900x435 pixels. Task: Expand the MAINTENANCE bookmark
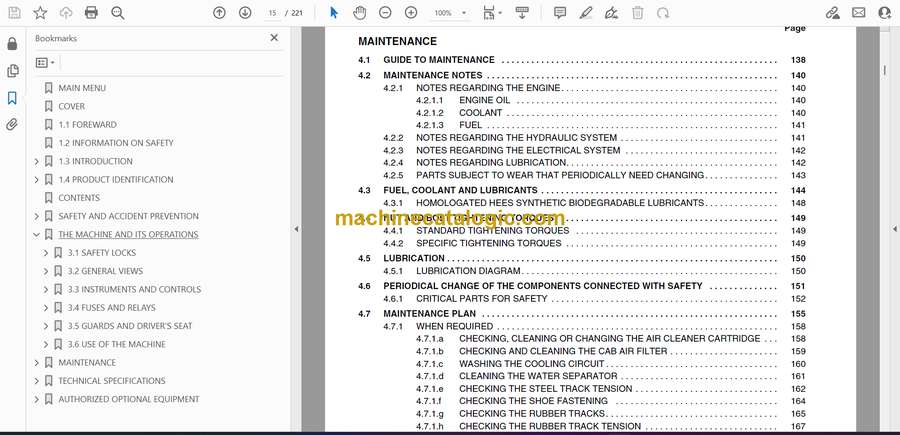pyautogui.click(x=37, y=363)
